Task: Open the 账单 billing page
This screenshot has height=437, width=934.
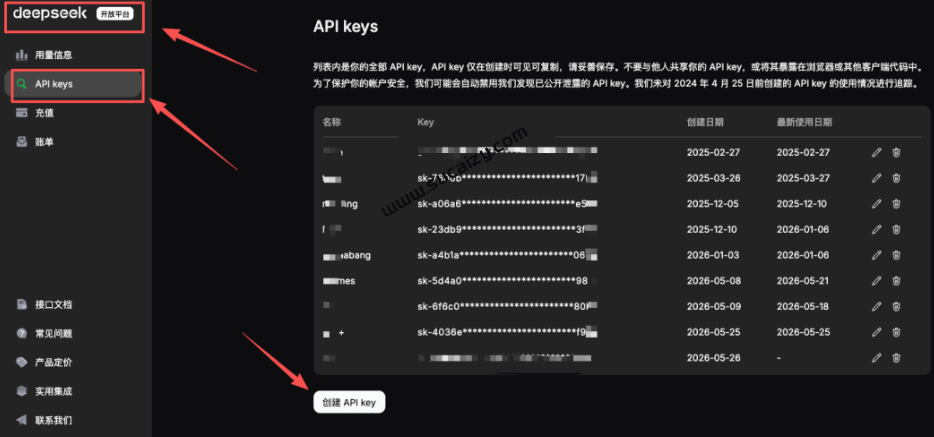Action: click(x=44, y=142)
